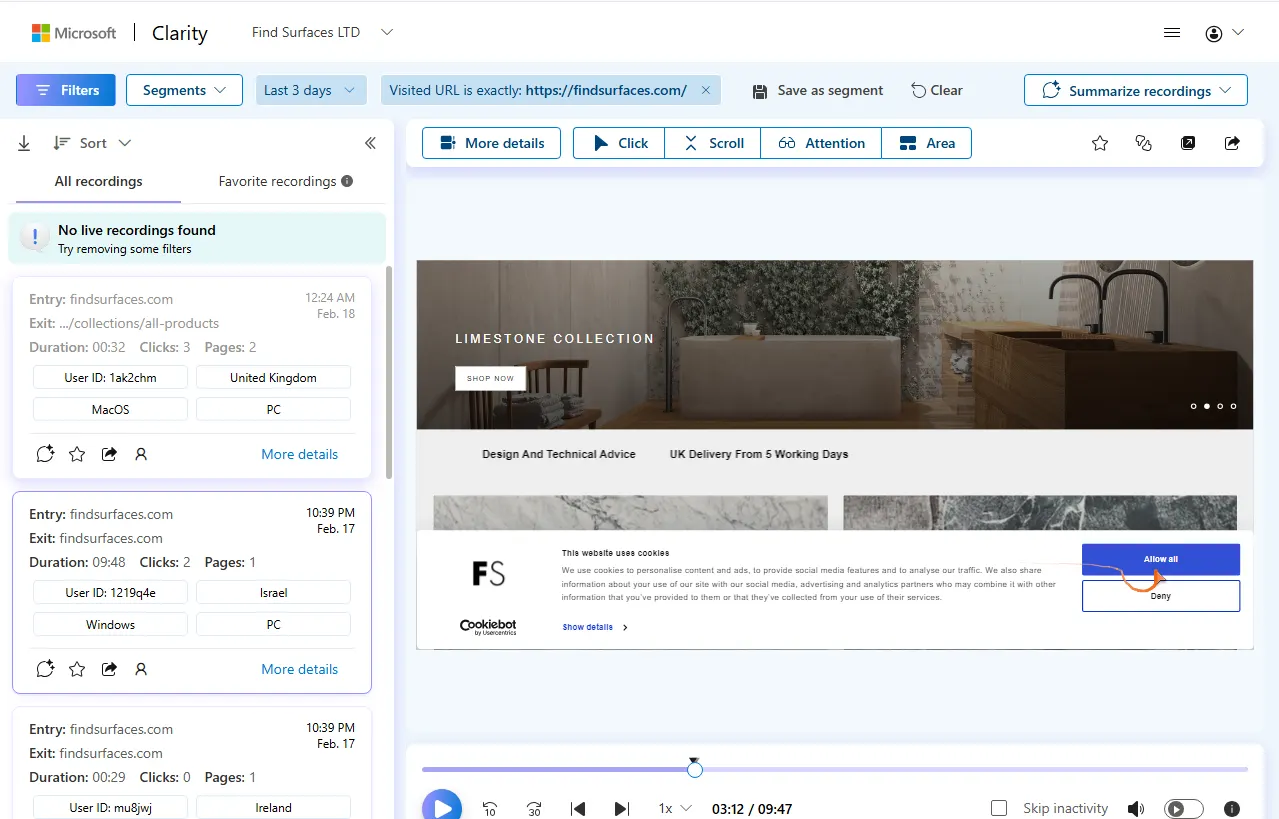This screenshot has height=819, width=1279.
Task: Open More details in the player toolbar
Action: click(491, 143)
